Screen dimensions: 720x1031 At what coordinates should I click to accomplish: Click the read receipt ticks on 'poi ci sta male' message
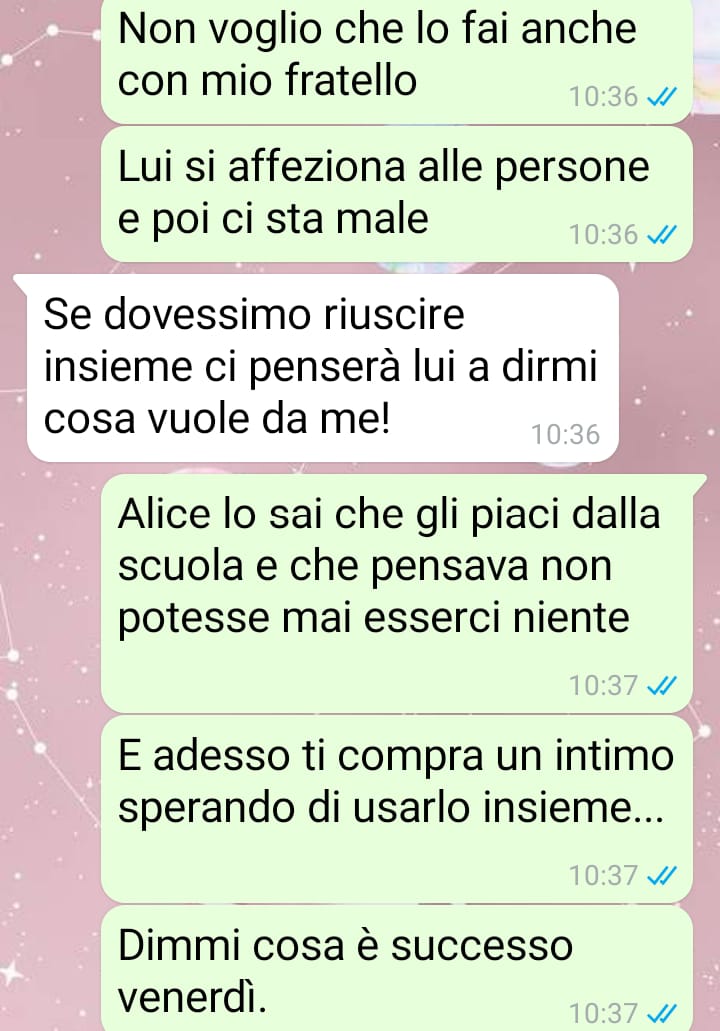point(661,235)
